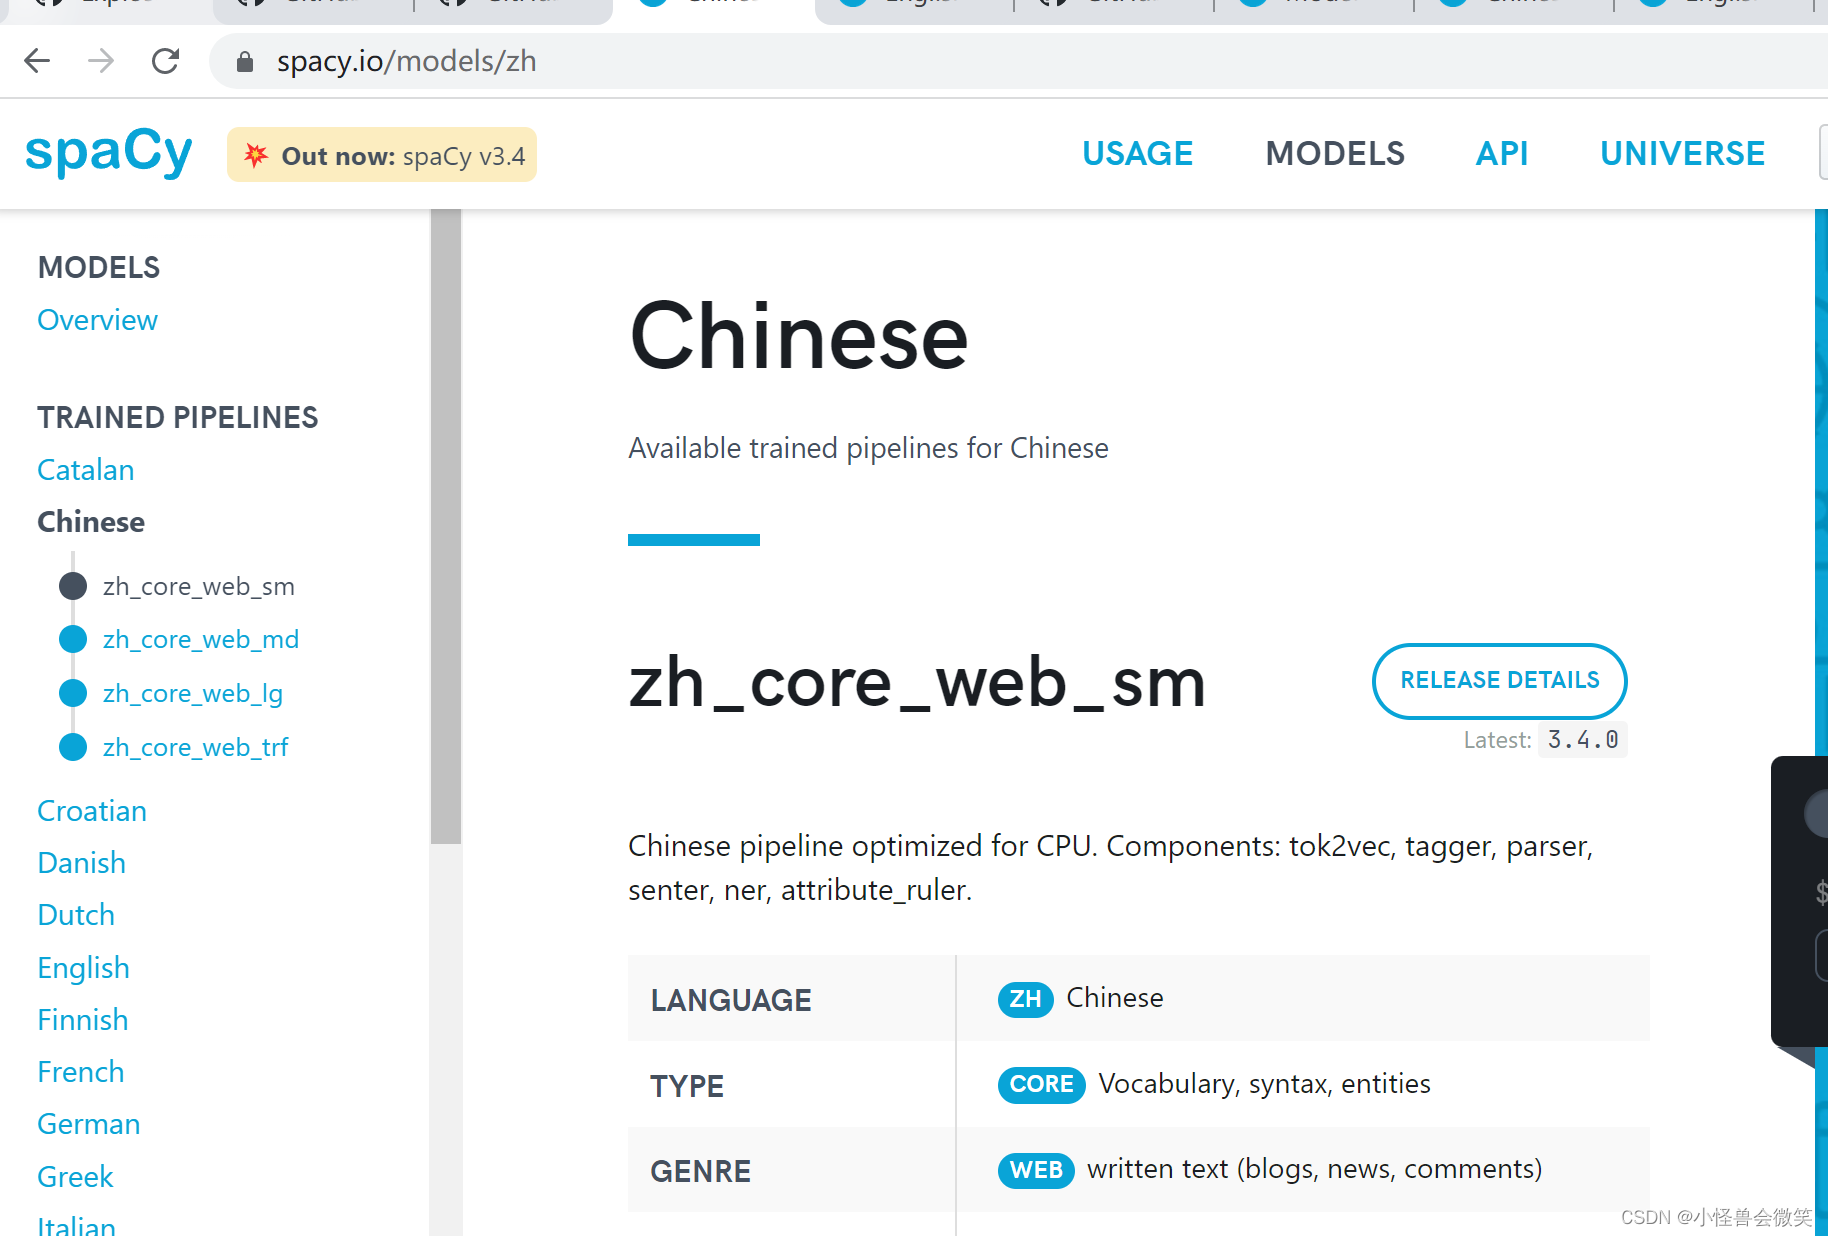Open French trained pipelines

[x=80, y=1072]
